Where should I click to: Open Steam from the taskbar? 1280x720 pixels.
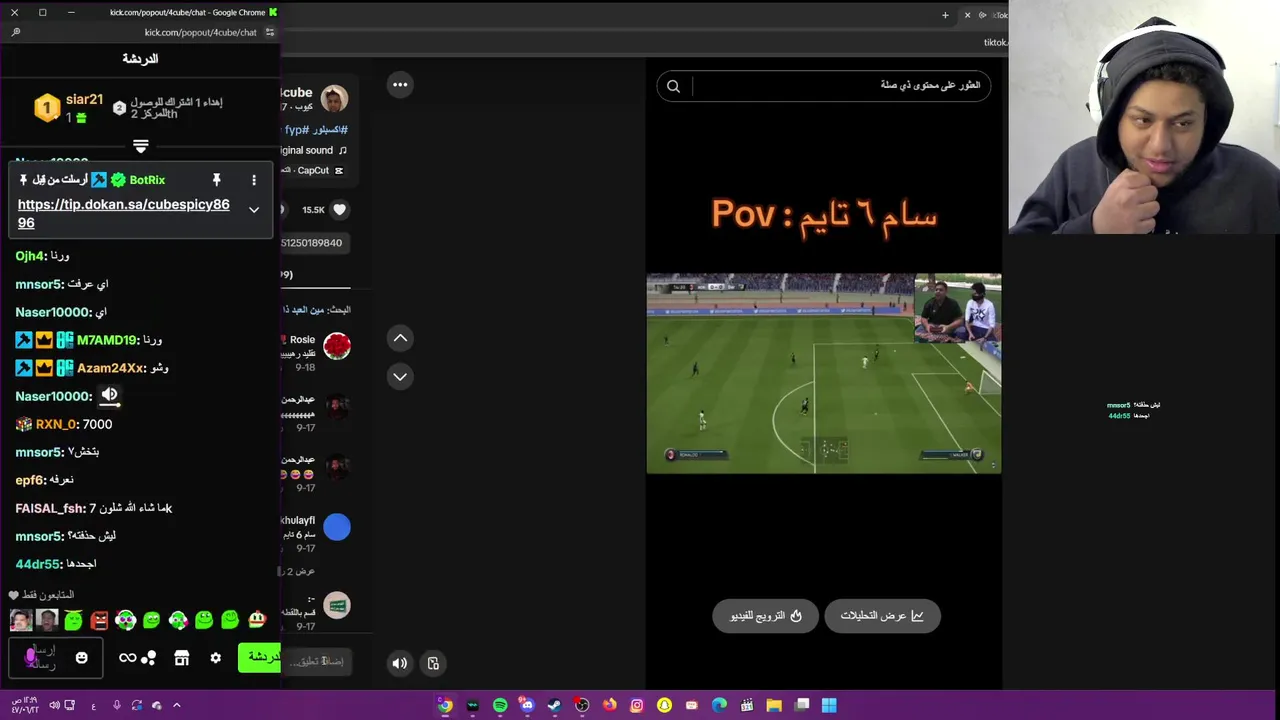coord(555,705)
